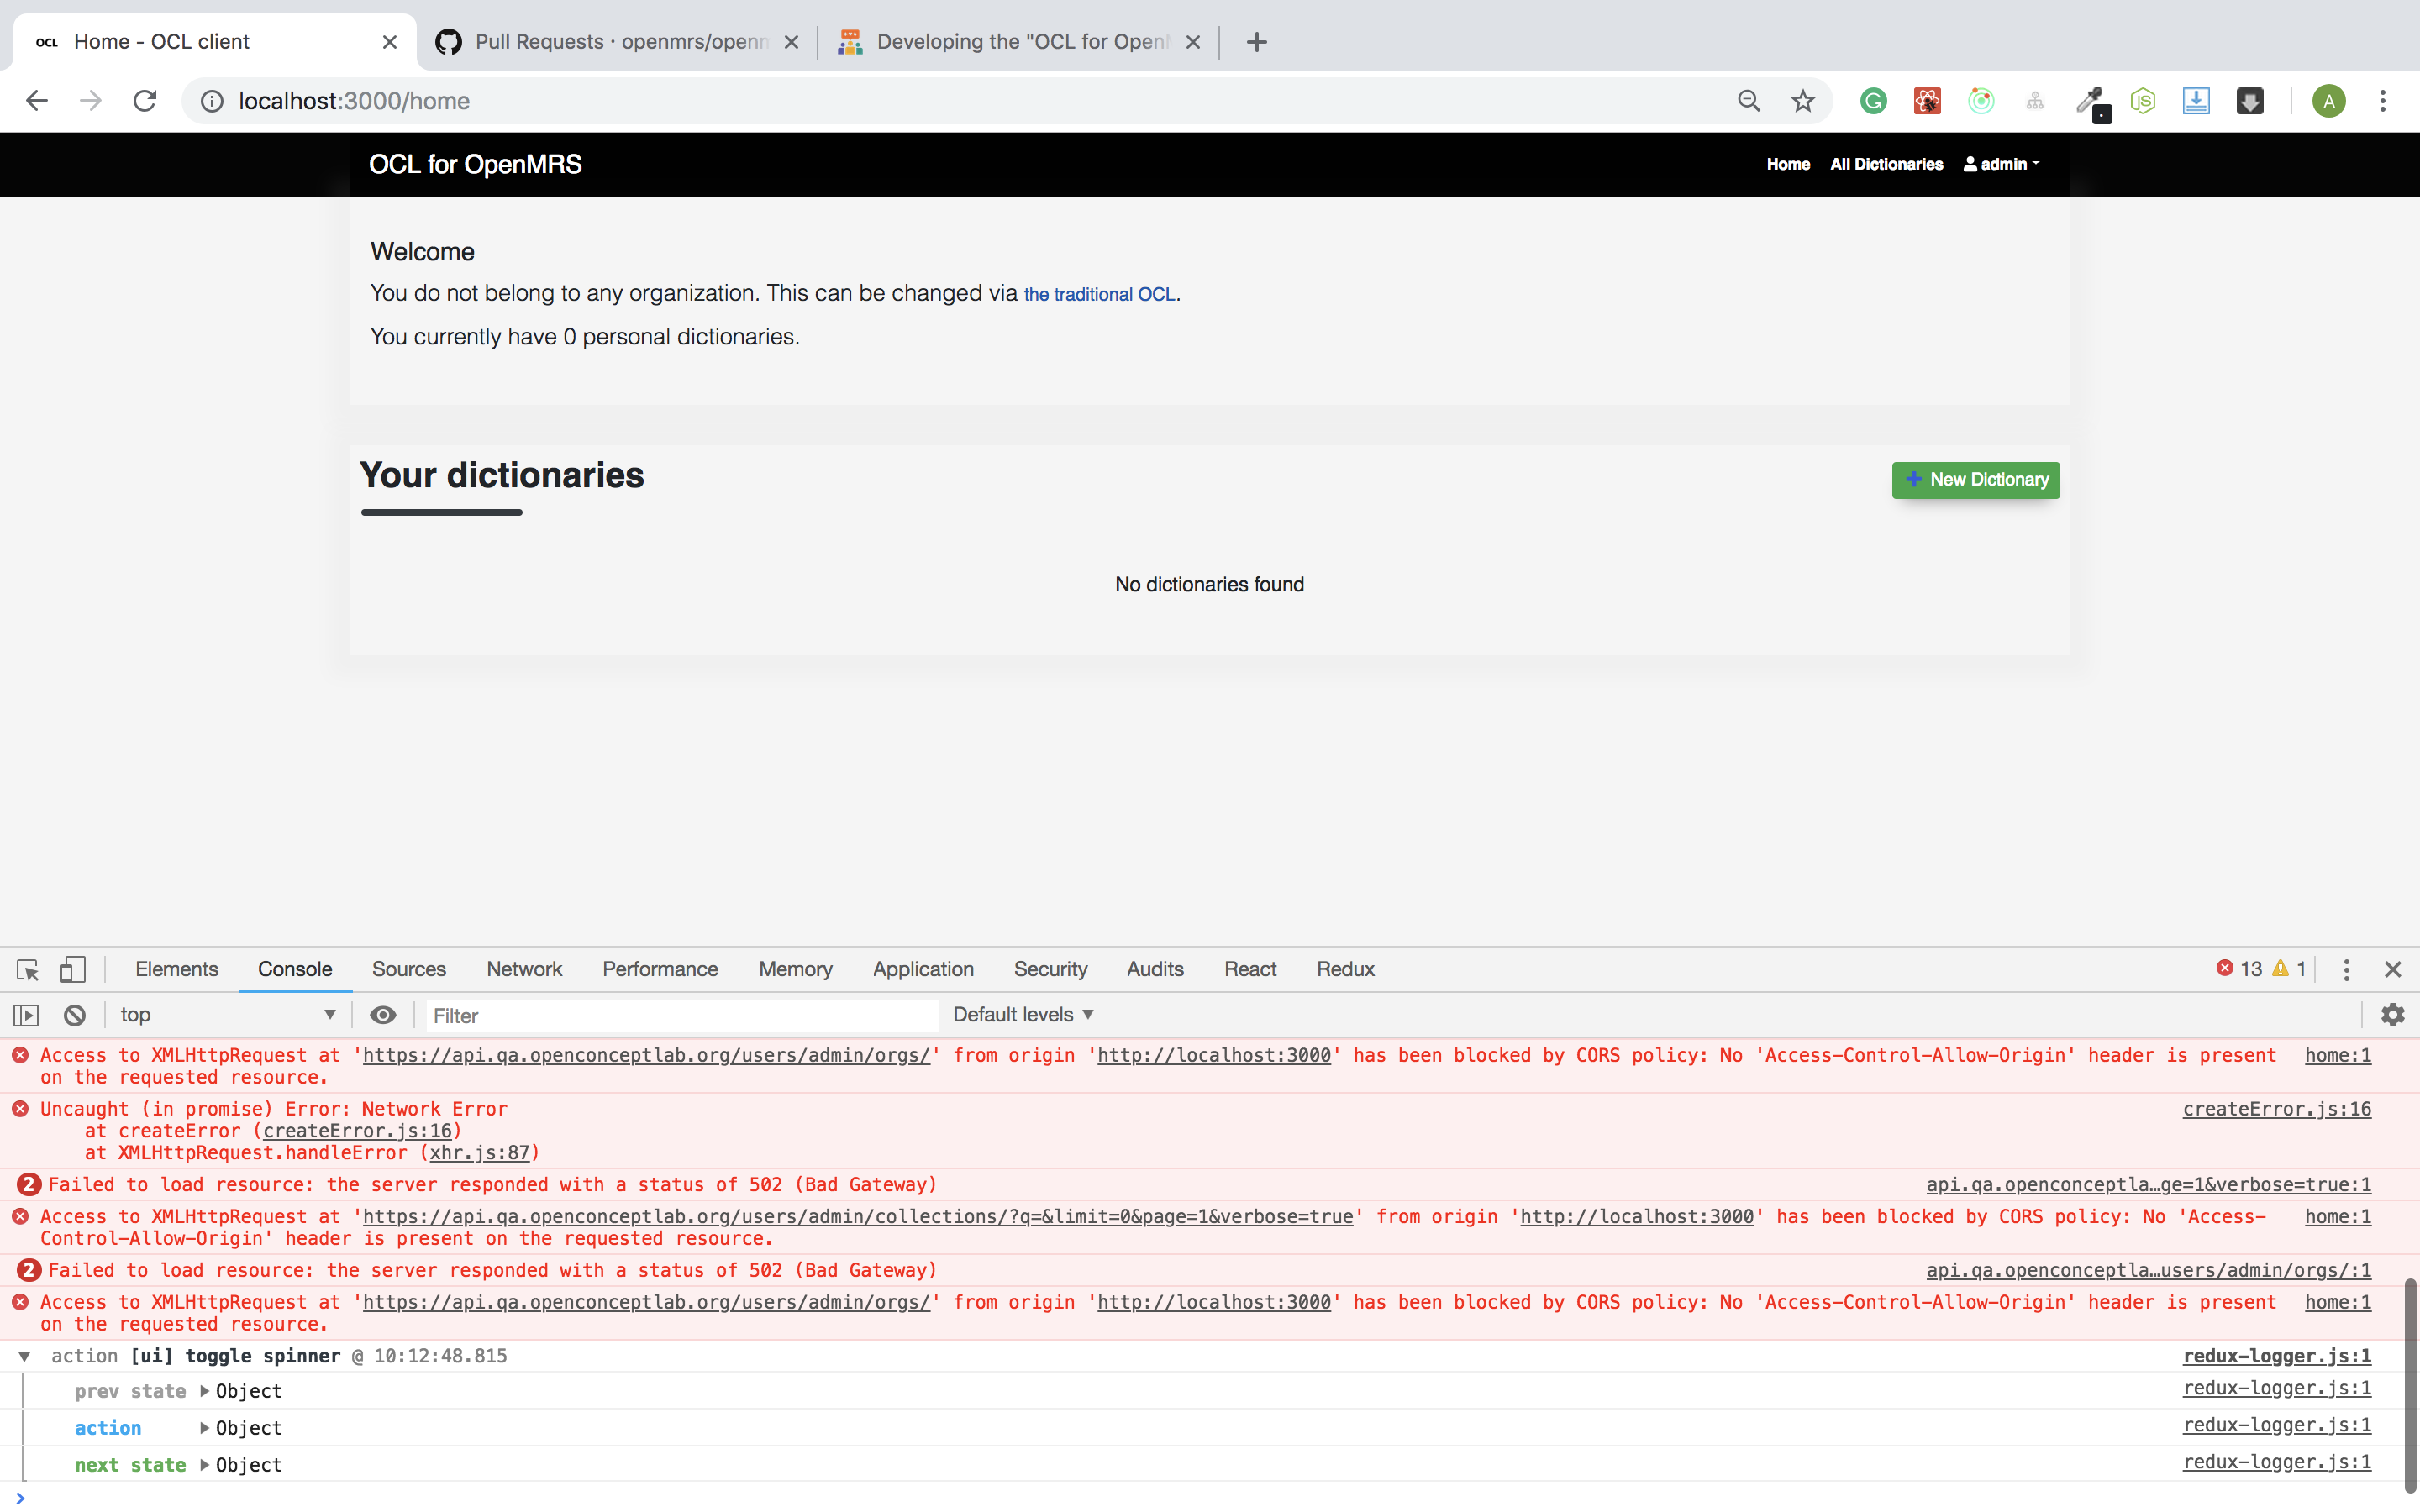Close the Pull Requests GitHub tab
This screenshot has height=1512, width=2420.
point(791,42)
